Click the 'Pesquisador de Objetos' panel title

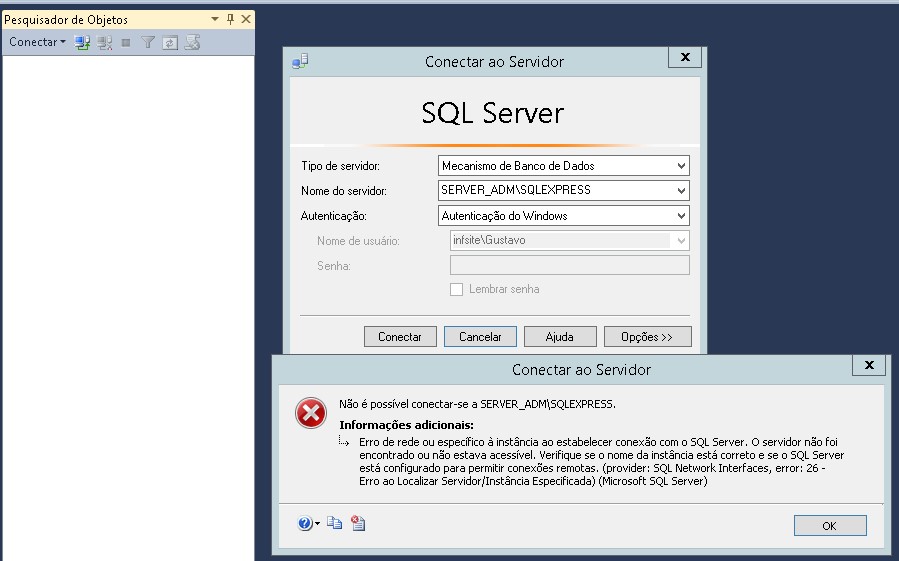(x=66, y=20)
